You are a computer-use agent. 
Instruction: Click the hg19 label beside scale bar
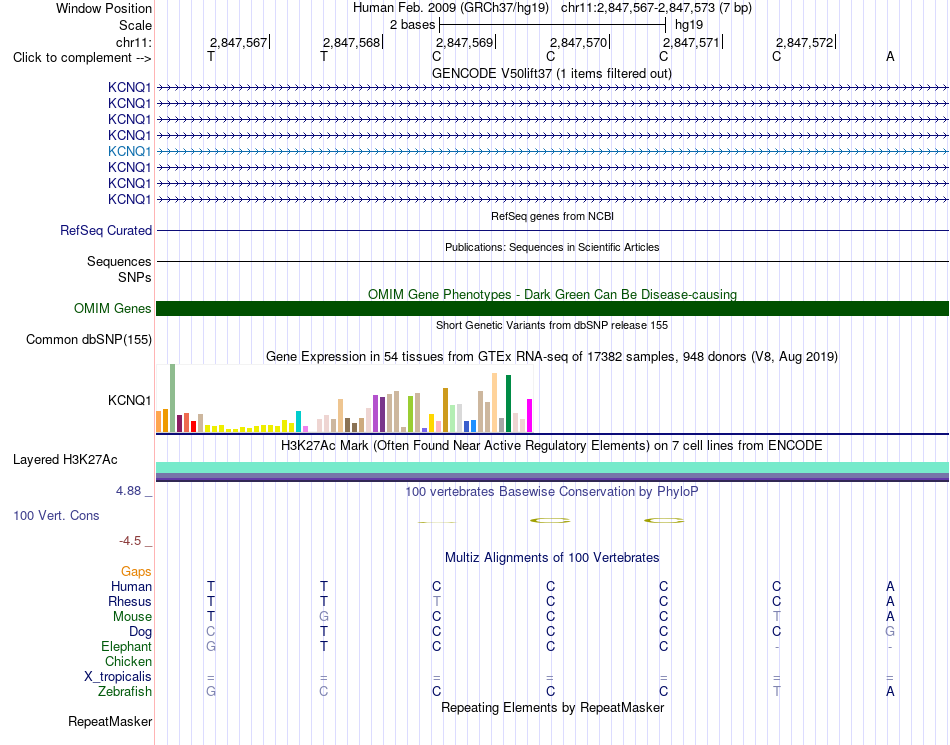689,25
